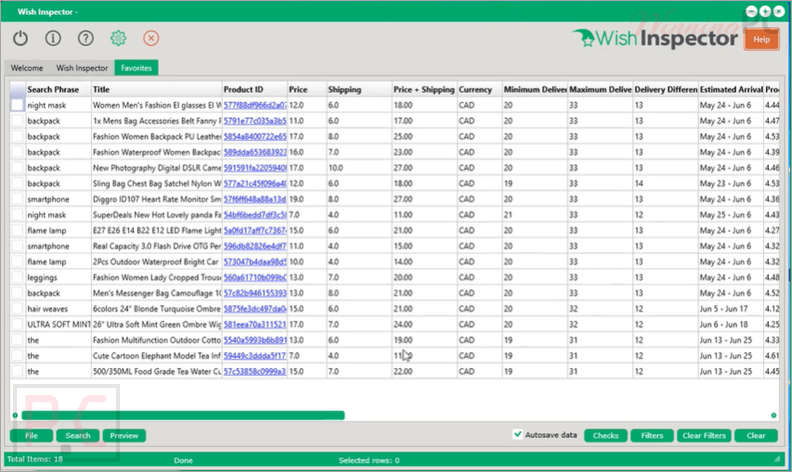Click the scrollbar left arrow dot

tap(15, 415)
